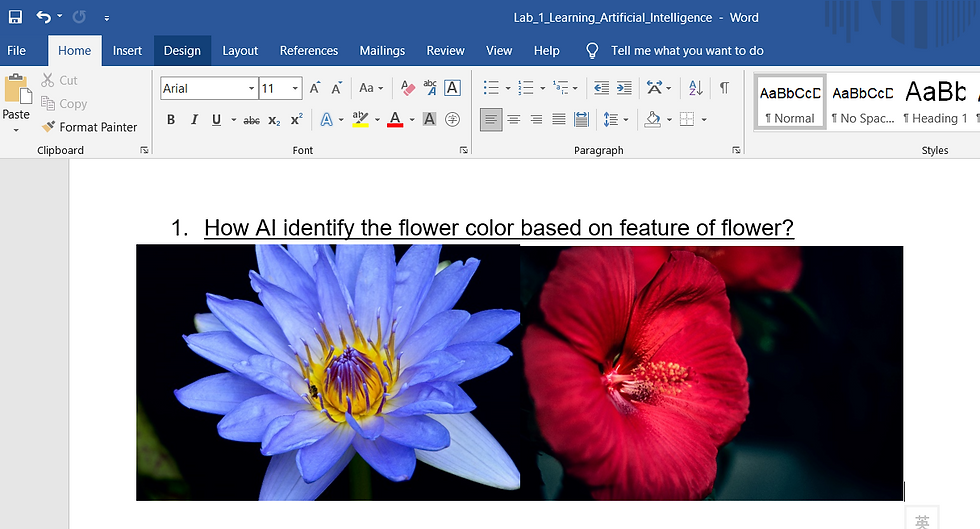This screenshot has height=529, width=980.
Task: Apply paragraph Shading paint bucket
Action: [652, 119]
